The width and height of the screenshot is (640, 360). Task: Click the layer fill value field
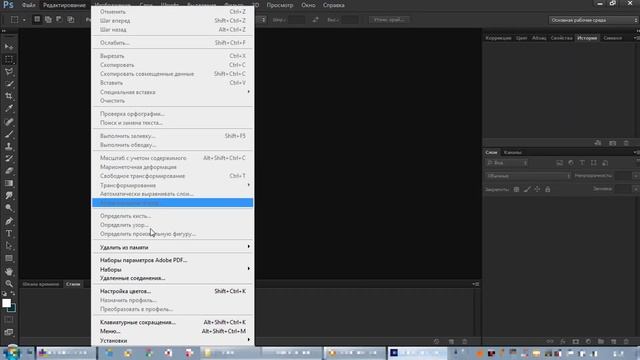coord(623,189)
